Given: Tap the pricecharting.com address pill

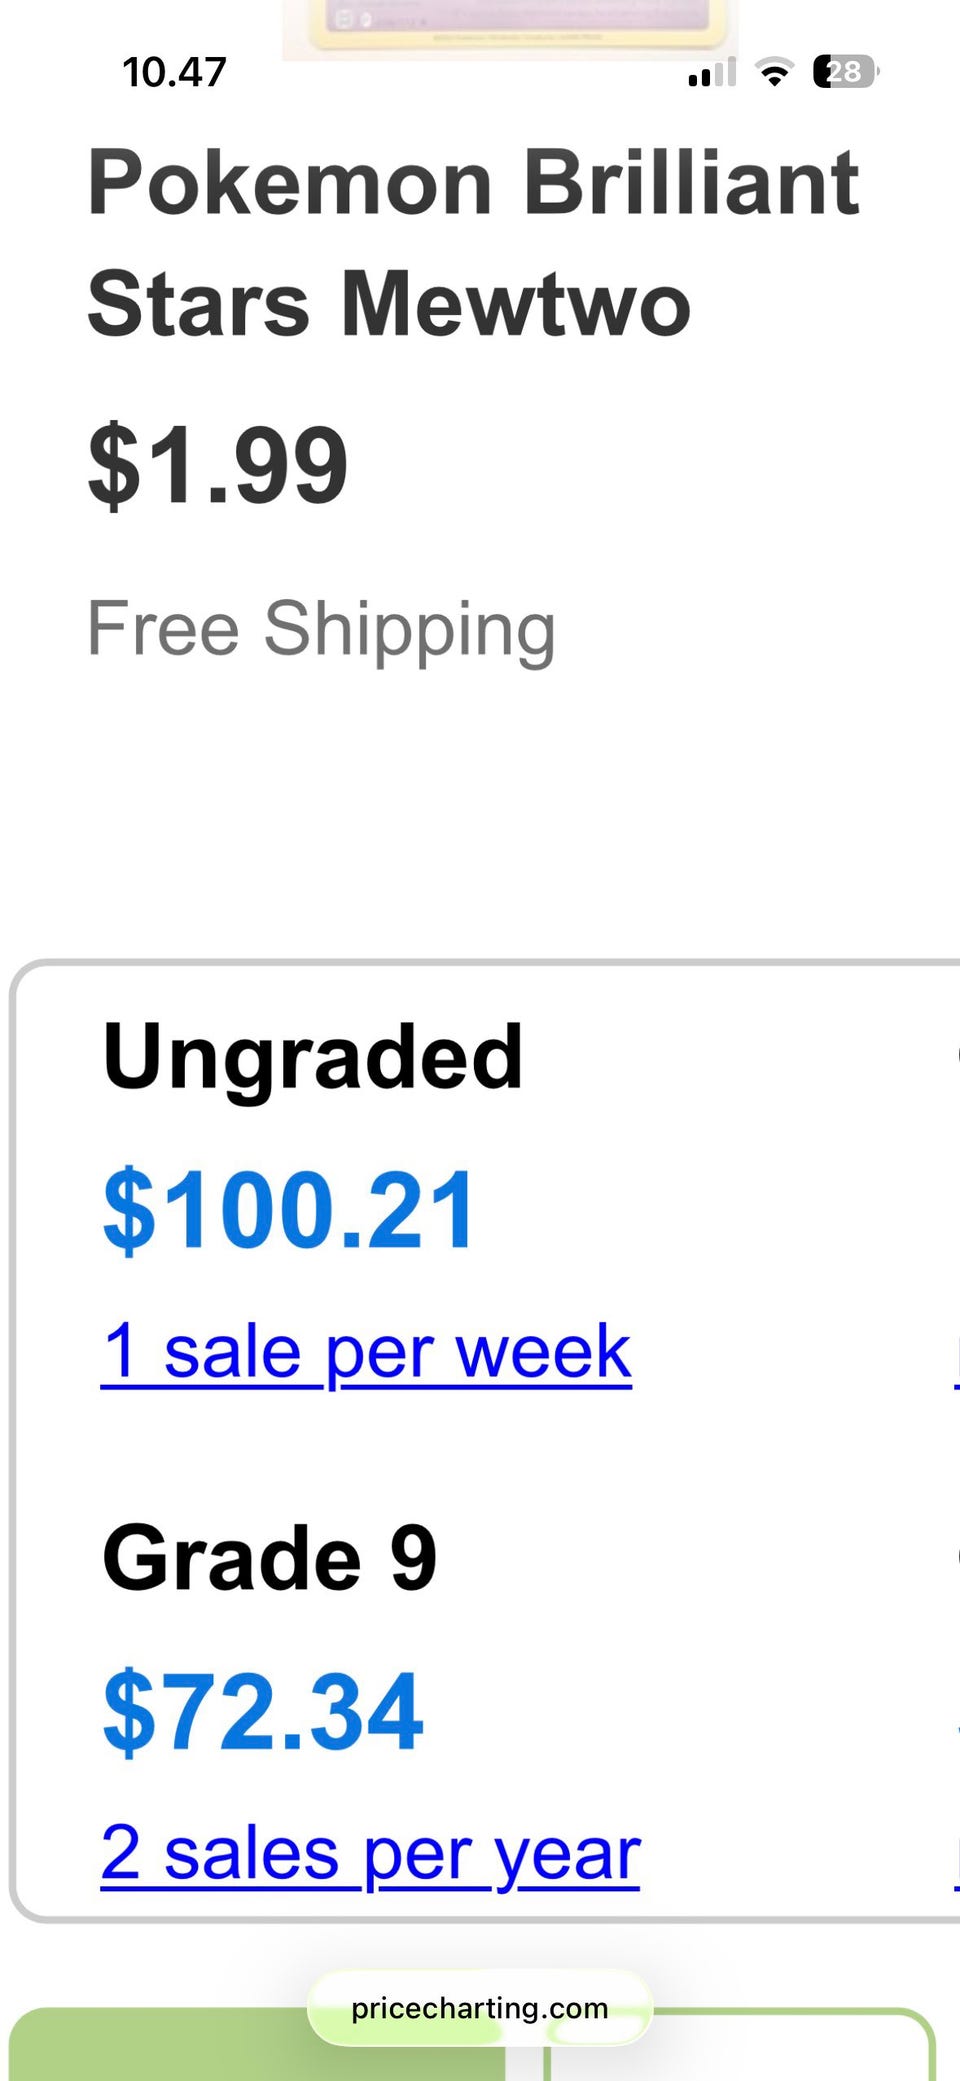Looking at the screenshot, I should pyautogui.click(x=480, y=2008).
